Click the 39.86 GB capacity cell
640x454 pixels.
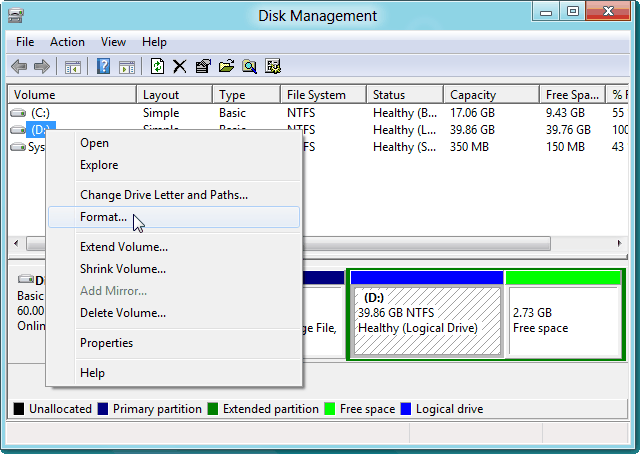tap(472, 130)
